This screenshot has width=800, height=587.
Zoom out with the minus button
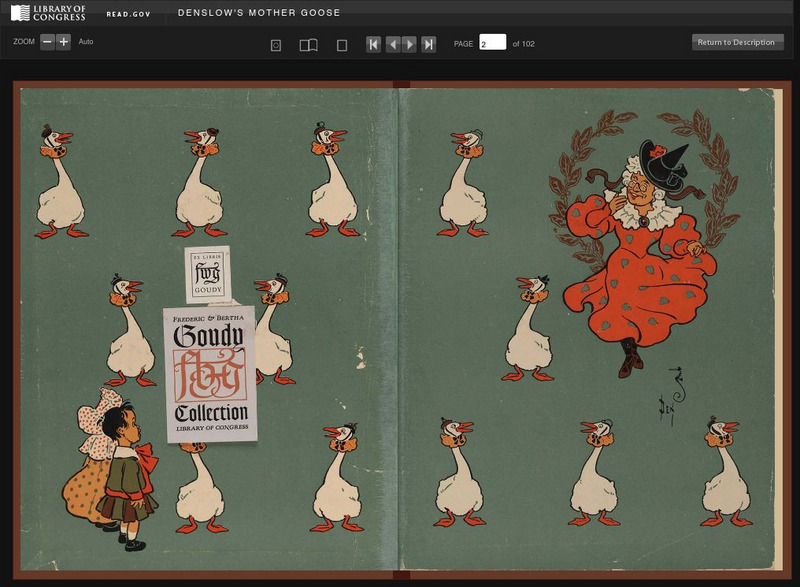47,42
